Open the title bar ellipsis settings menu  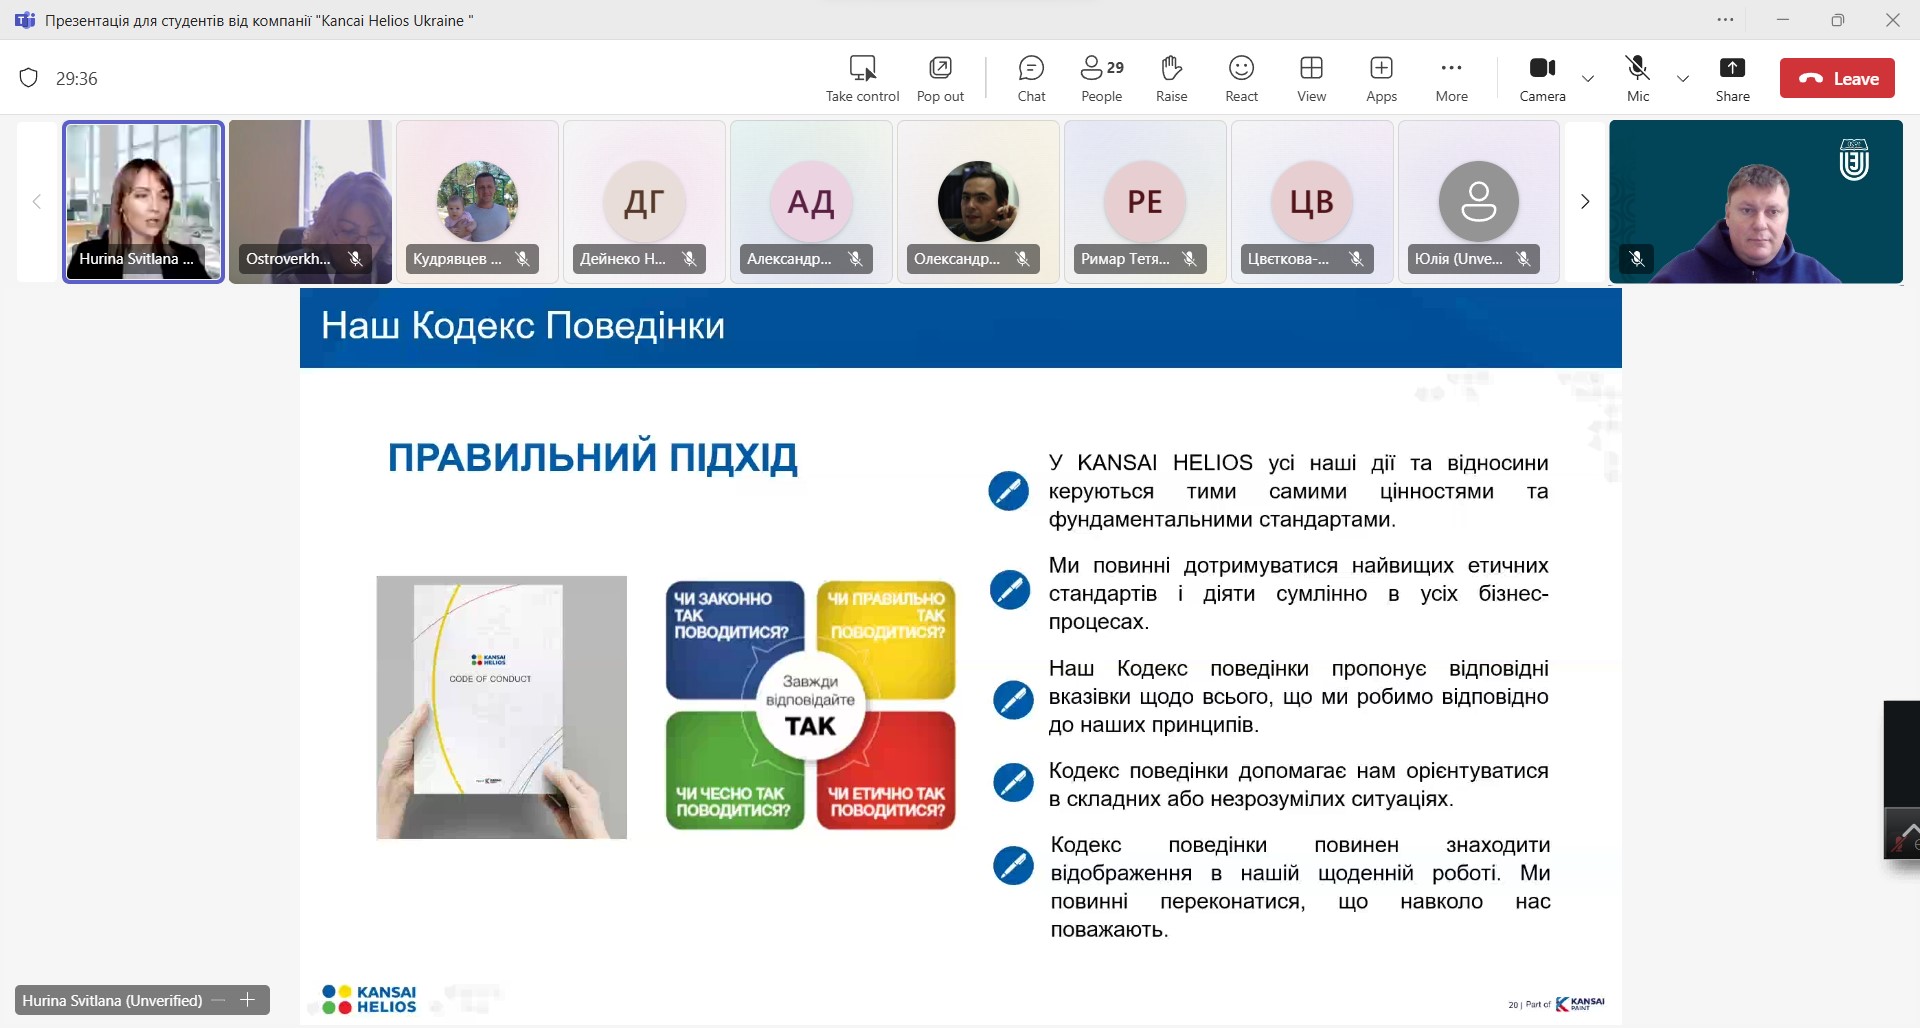(x=1726, y=20)
